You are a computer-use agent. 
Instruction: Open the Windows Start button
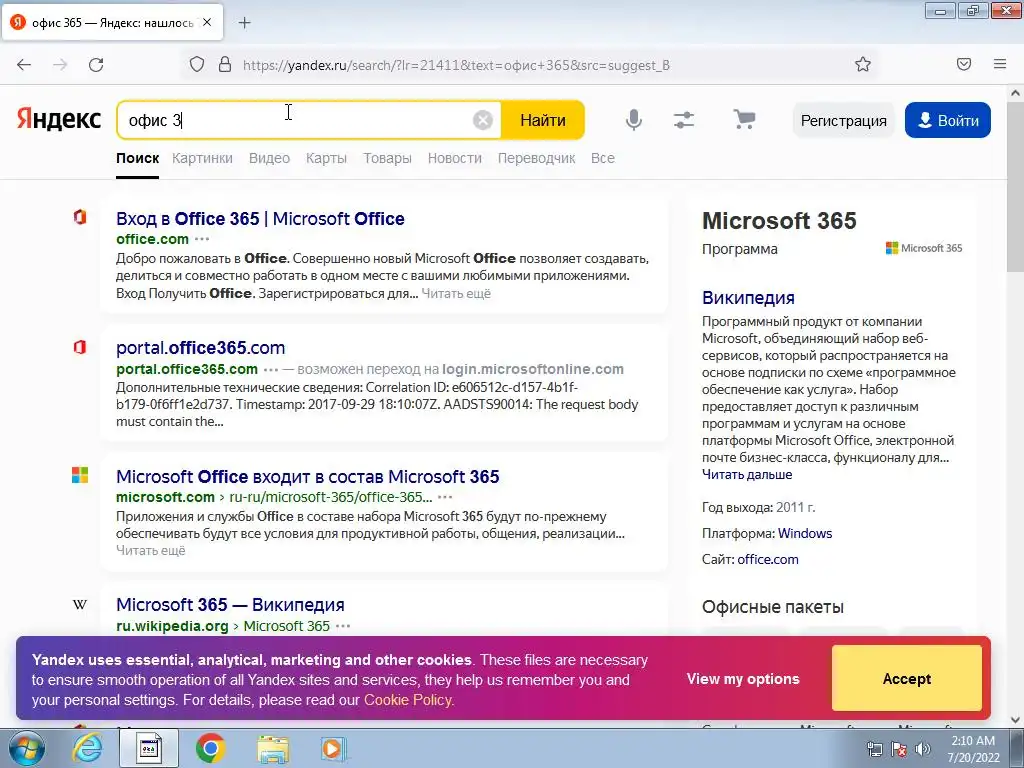coord(27,748)
